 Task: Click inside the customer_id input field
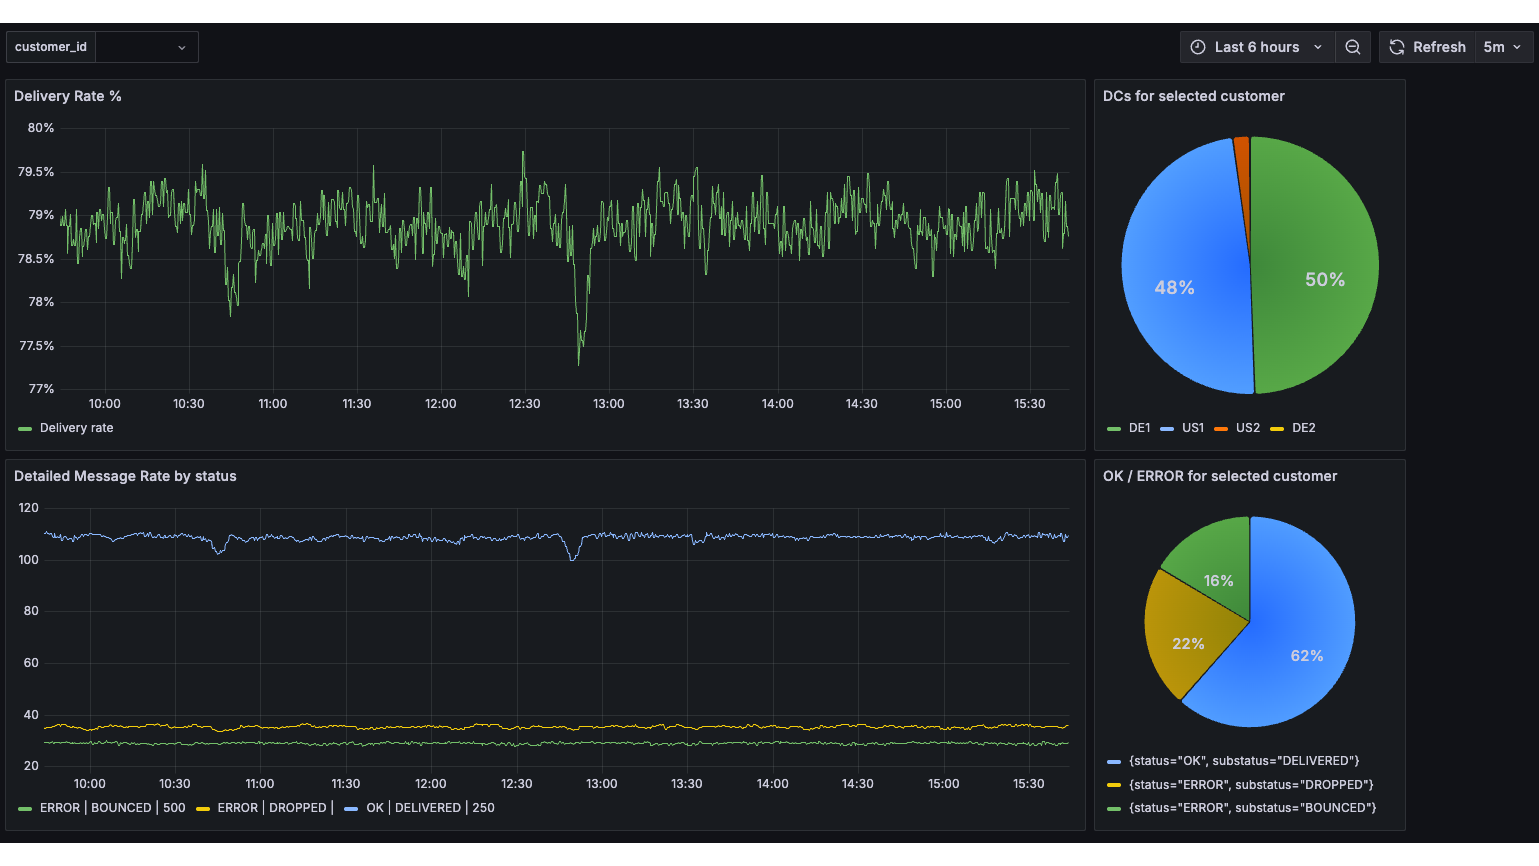tap(140, 46)
